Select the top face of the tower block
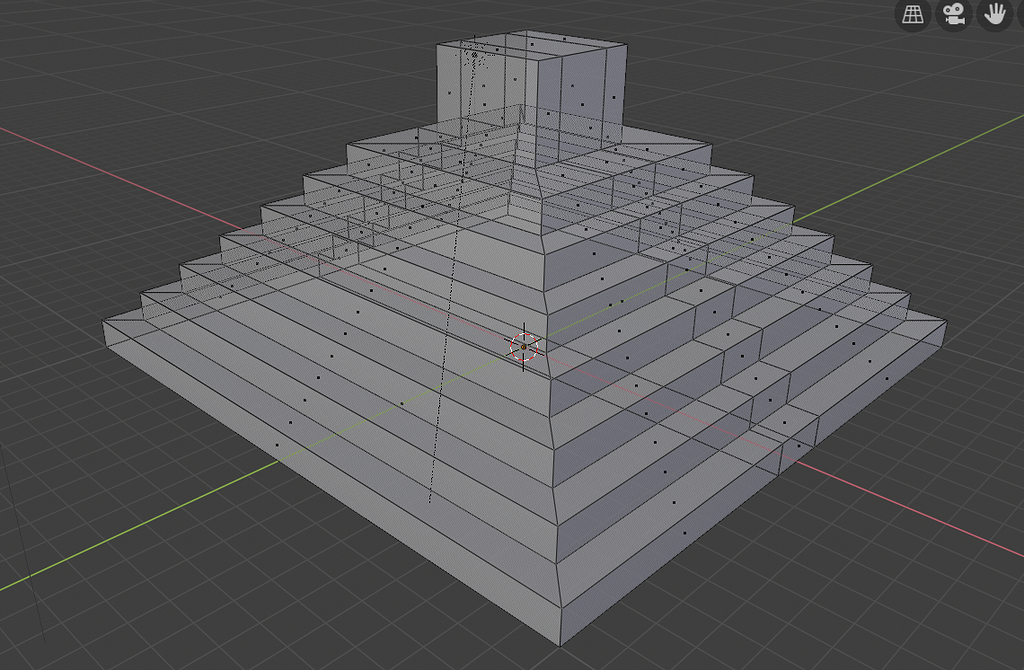Viewport: 1024px width, 670px height. coord(532,44)
